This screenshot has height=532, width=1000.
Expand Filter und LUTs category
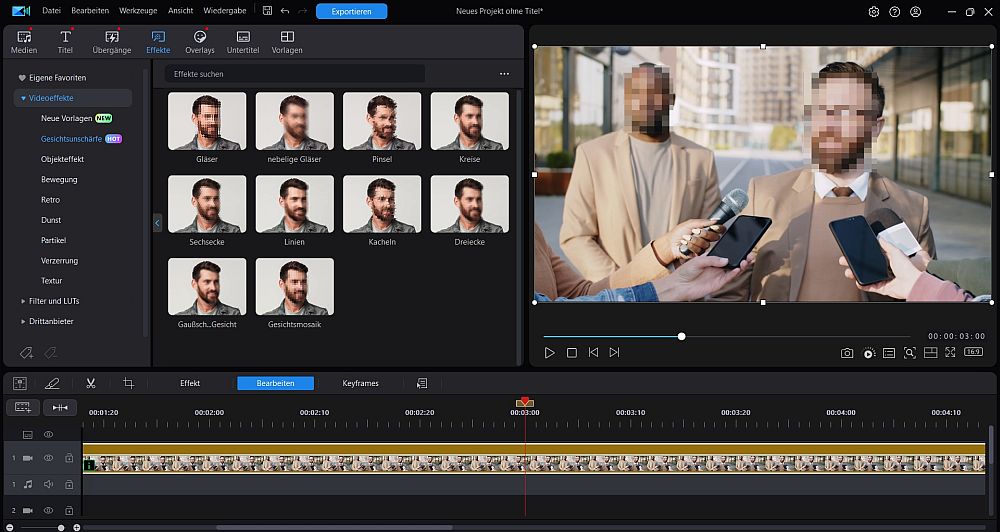point(23,301)
